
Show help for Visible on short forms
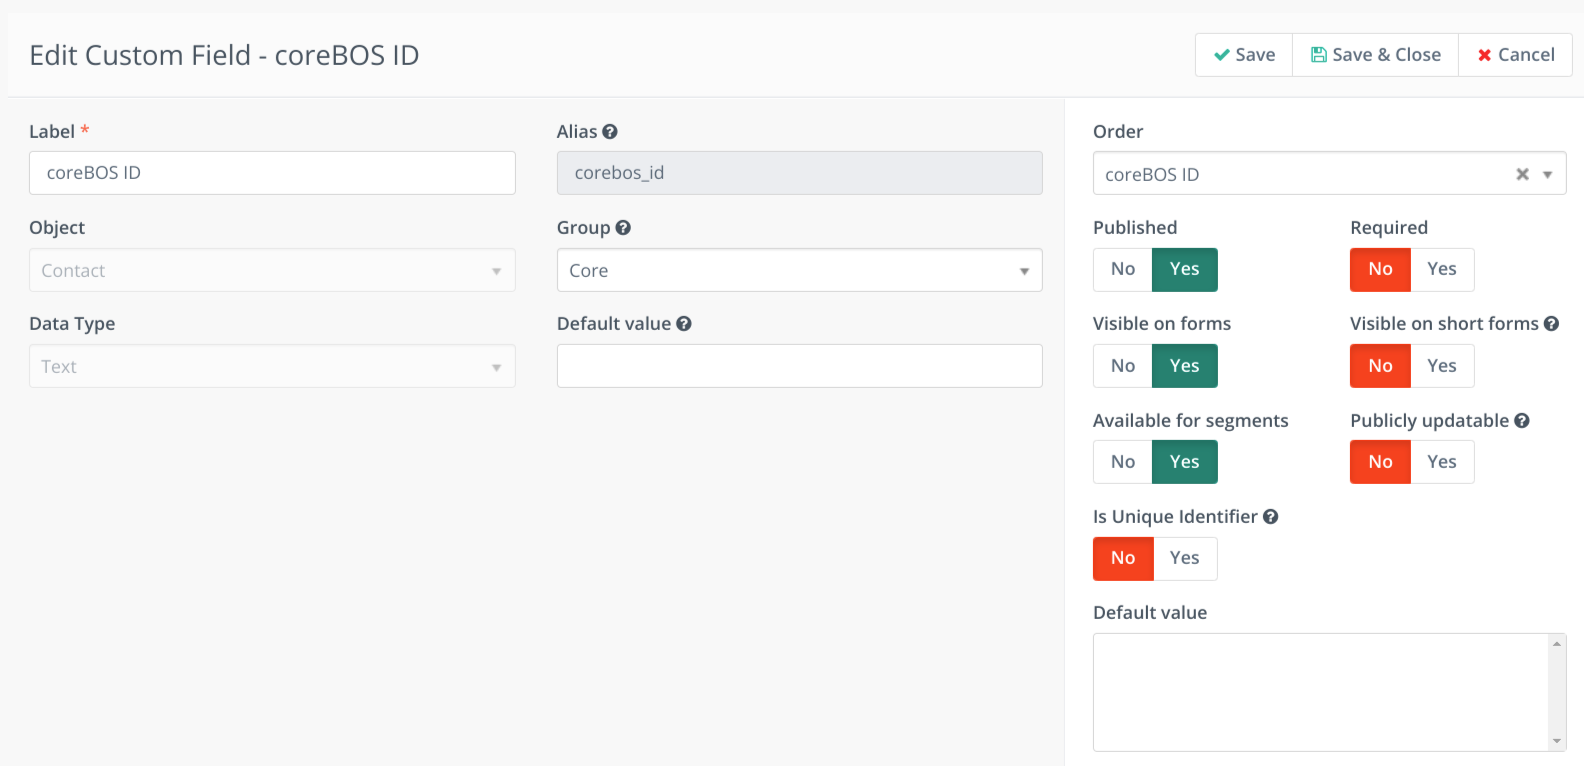click(x=1551, y=323)
